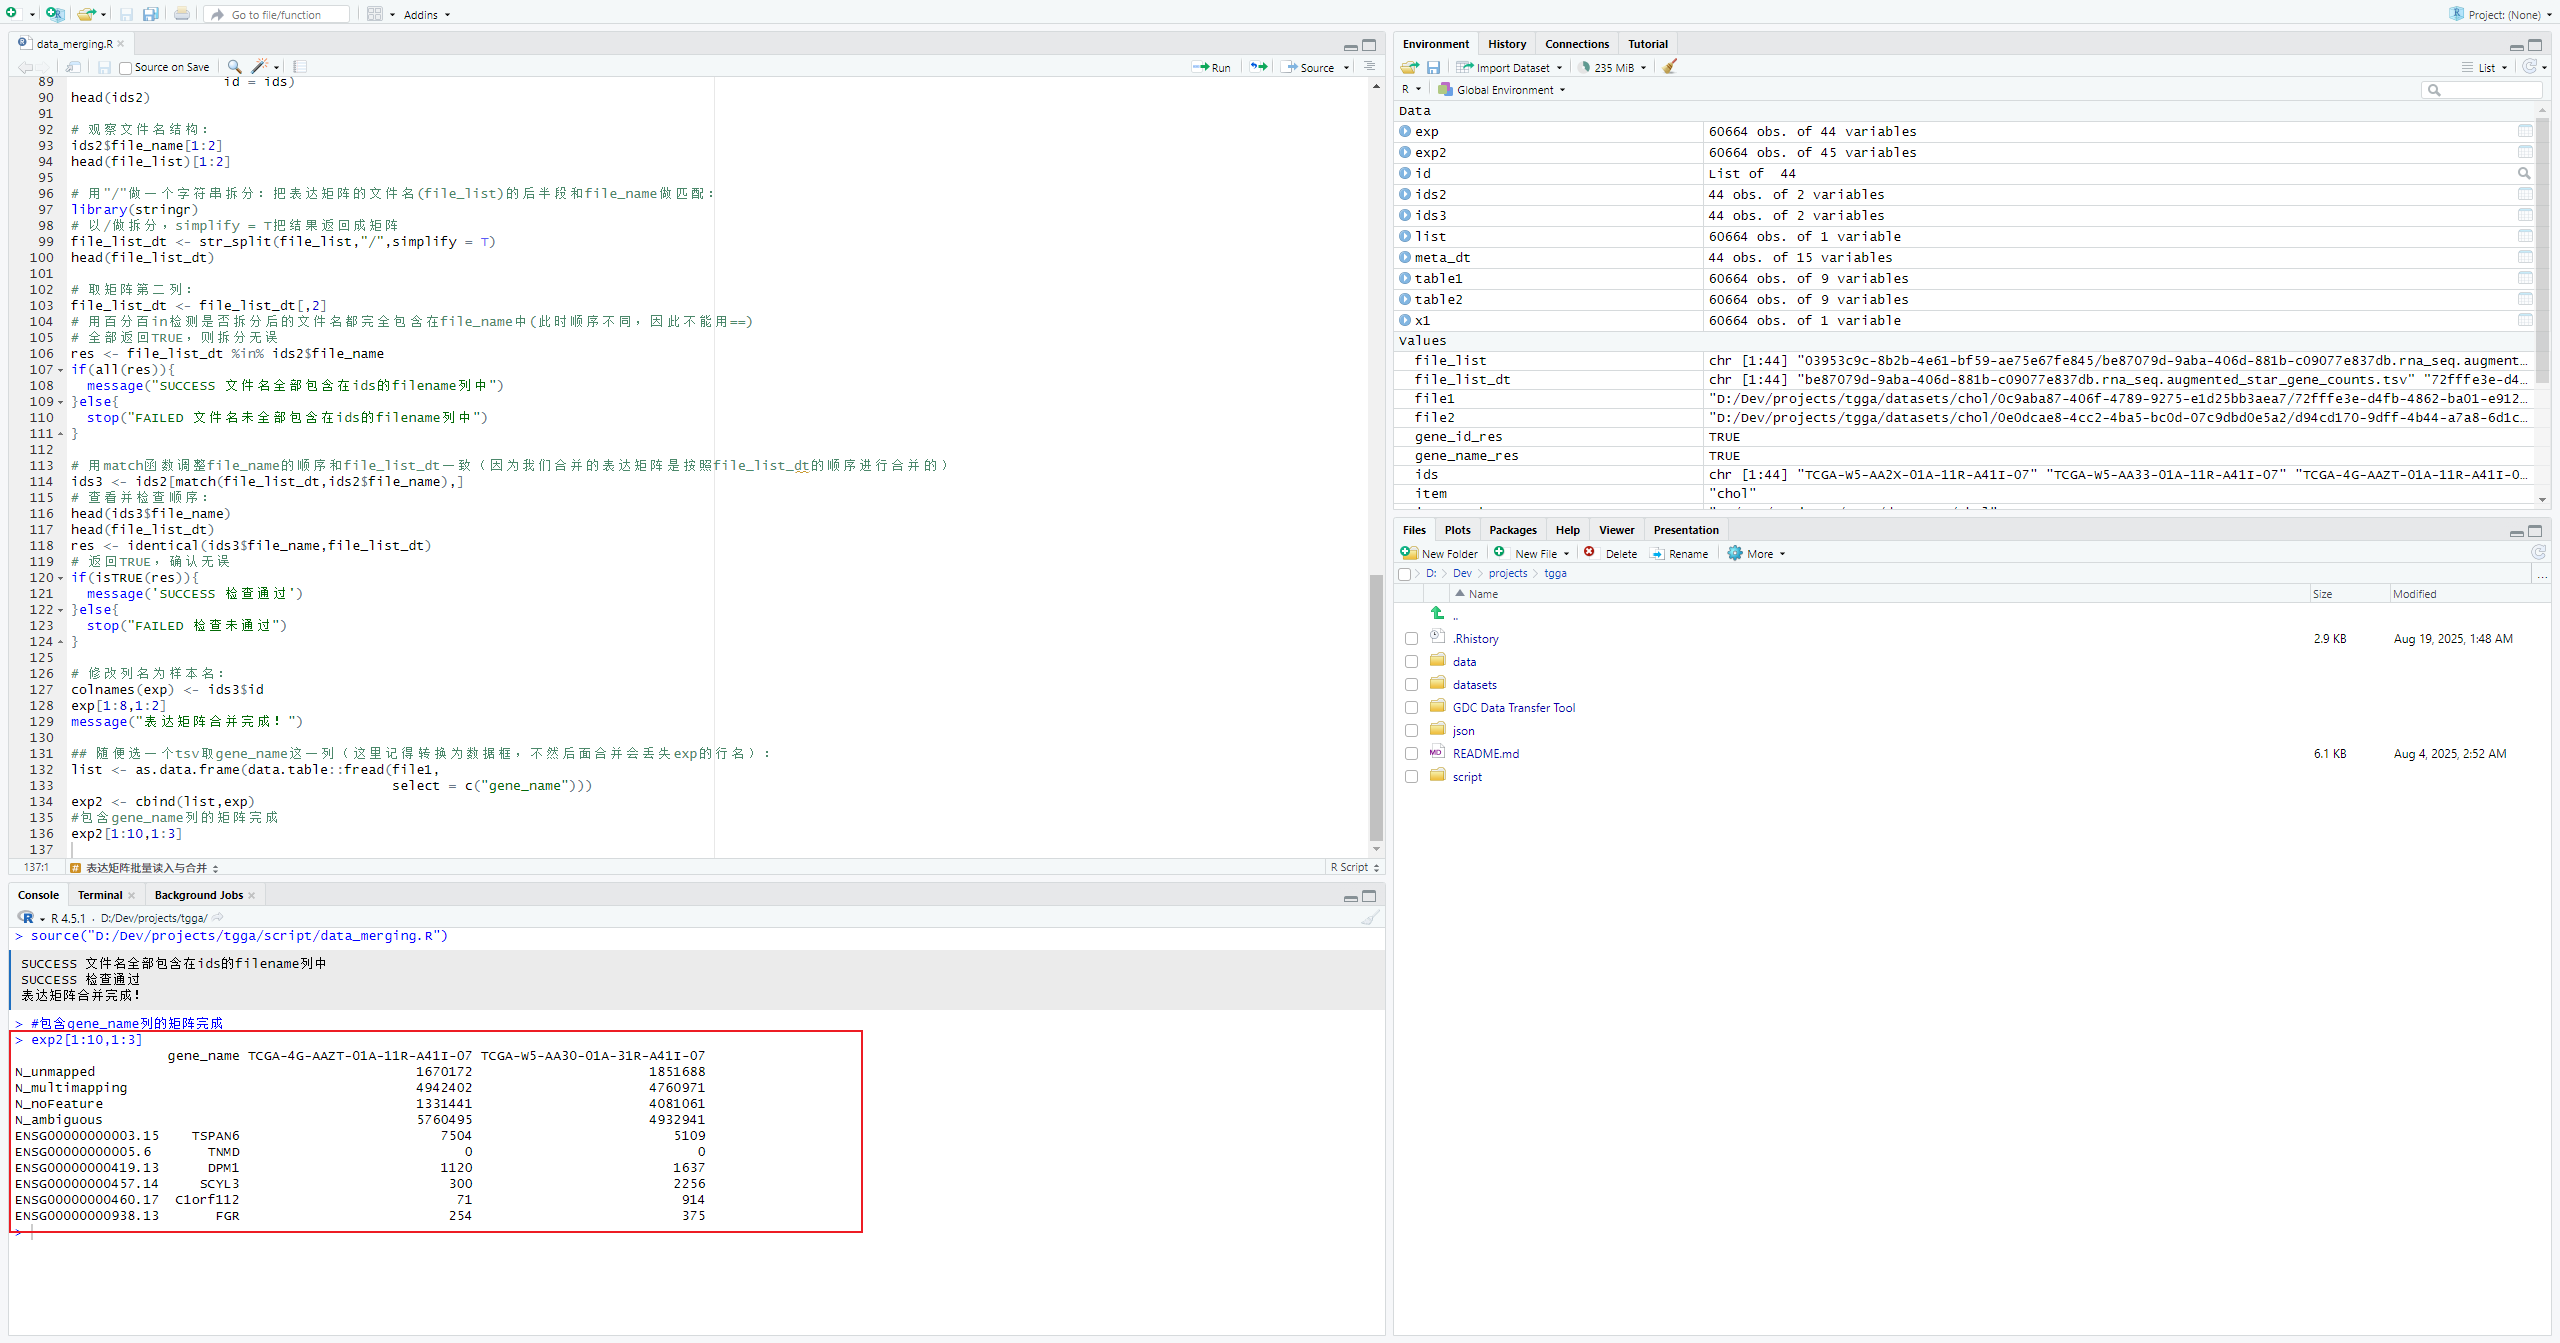Load workspace in Environment pane
This screenshot has height=1343, width=2560.
tap(1409, 67)
